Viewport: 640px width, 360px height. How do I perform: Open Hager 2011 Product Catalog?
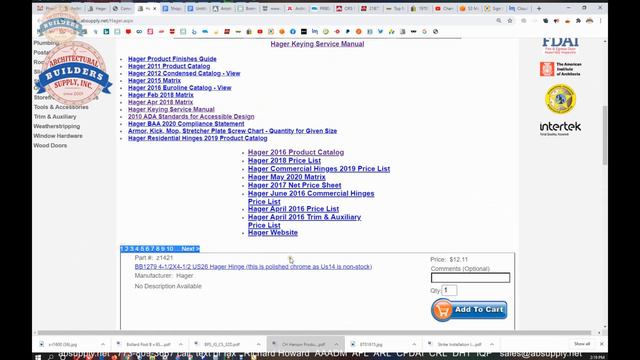(169, 66)
